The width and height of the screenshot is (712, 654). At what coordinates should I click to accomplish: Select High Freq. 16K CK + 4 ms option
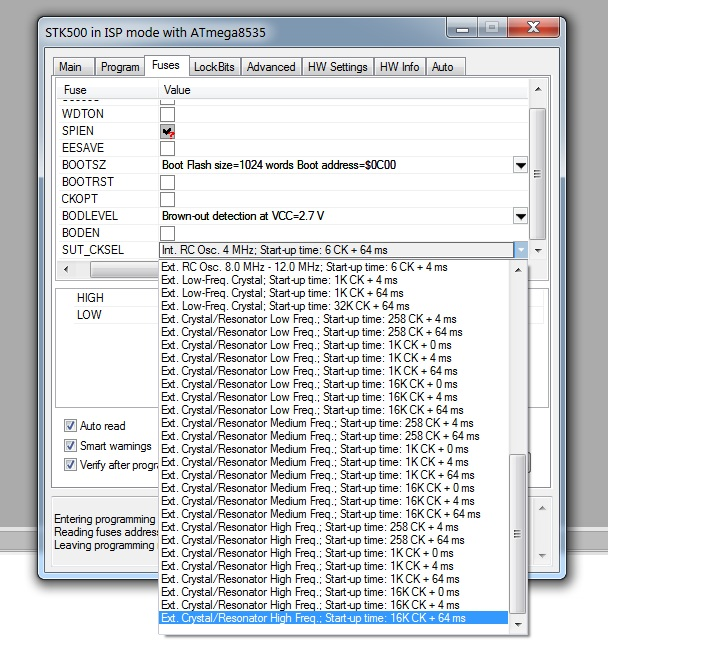point(334,605)
